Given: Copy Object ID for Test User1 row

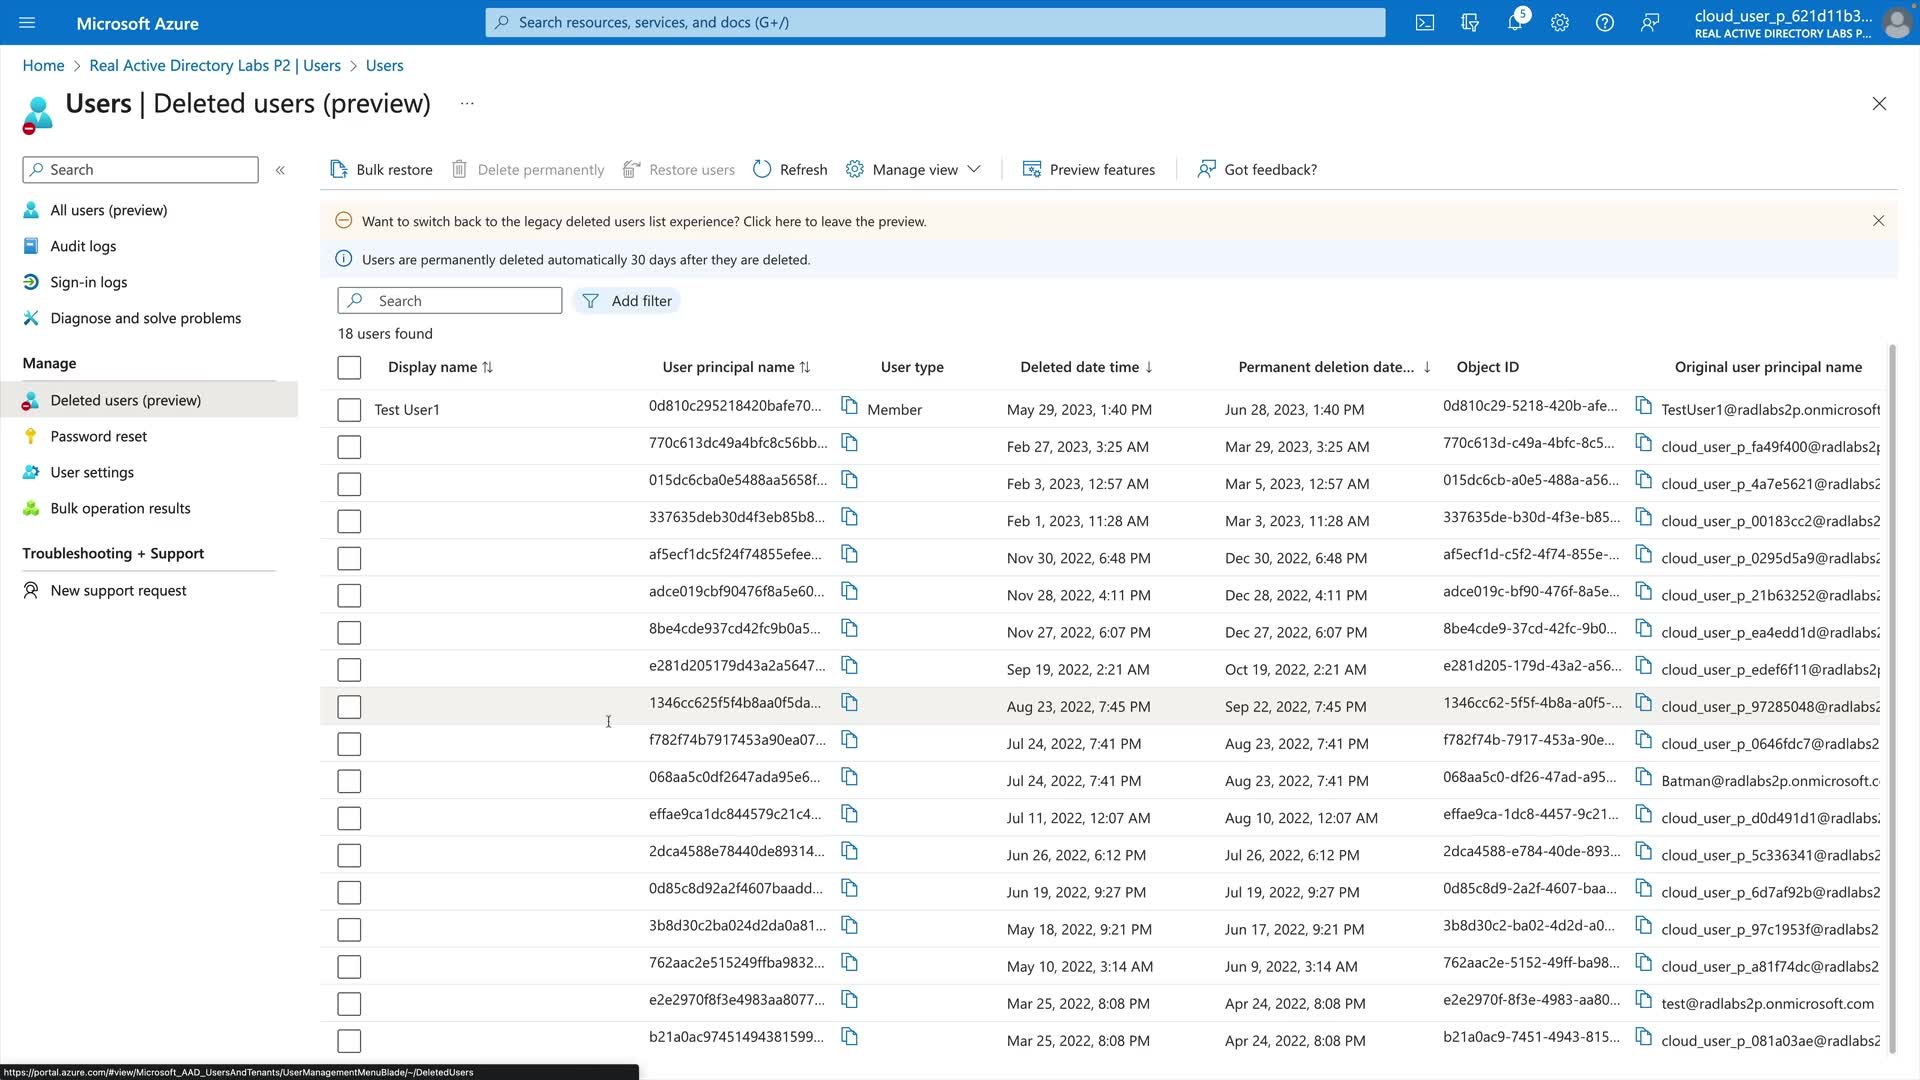Looking at the screenshot, I should pyautogui.click(x=1643, y=406).
